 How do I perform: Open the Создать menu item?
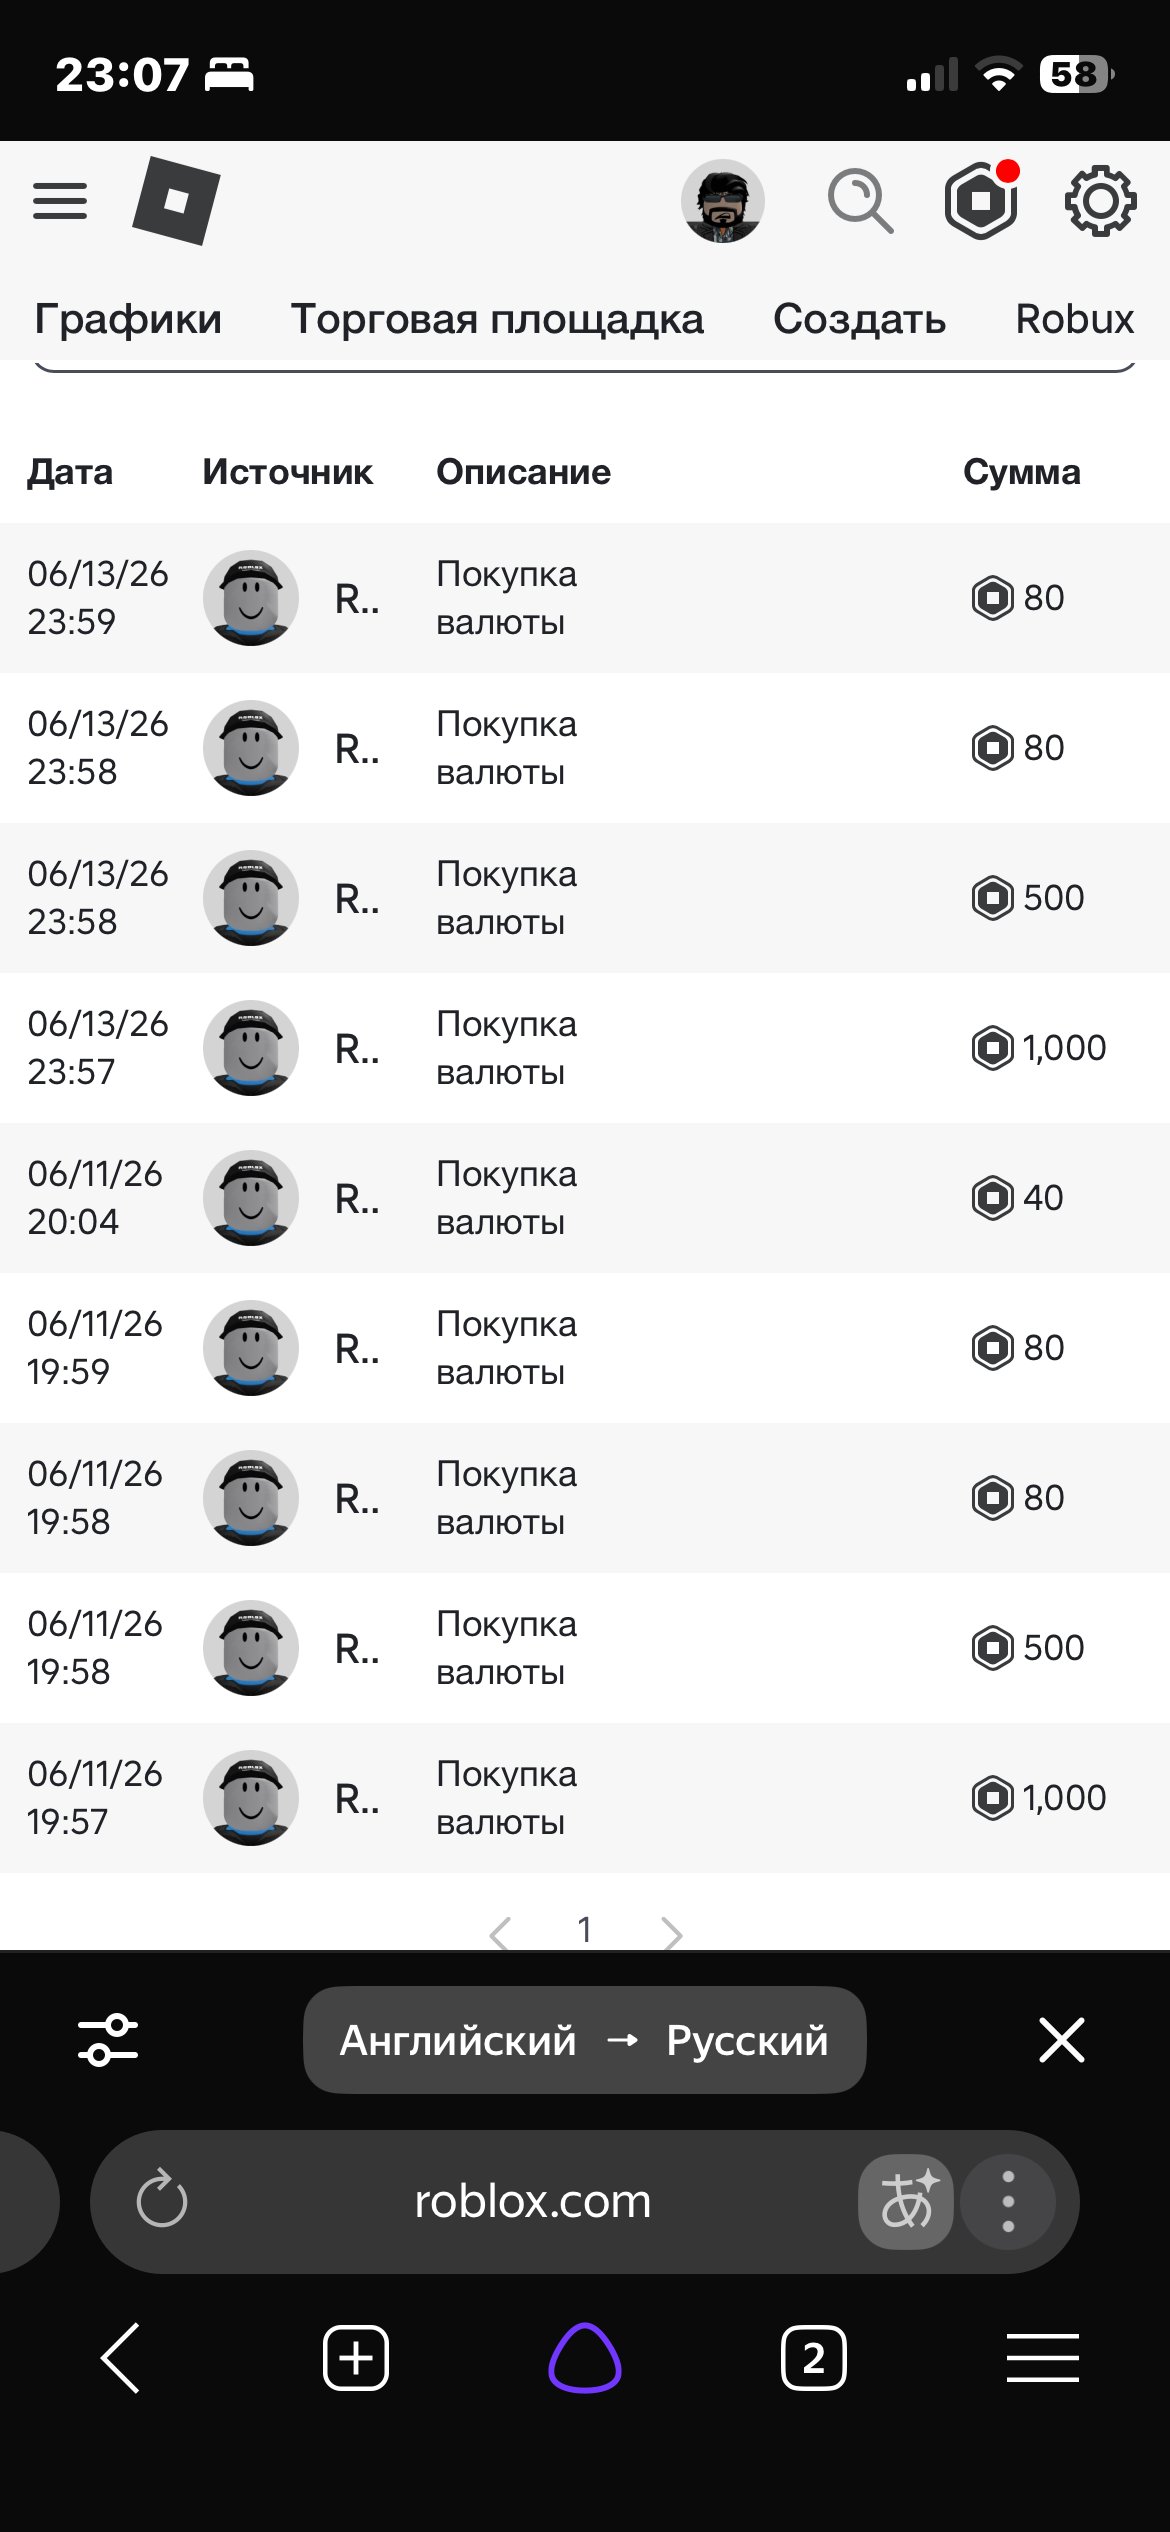(859, 319)
